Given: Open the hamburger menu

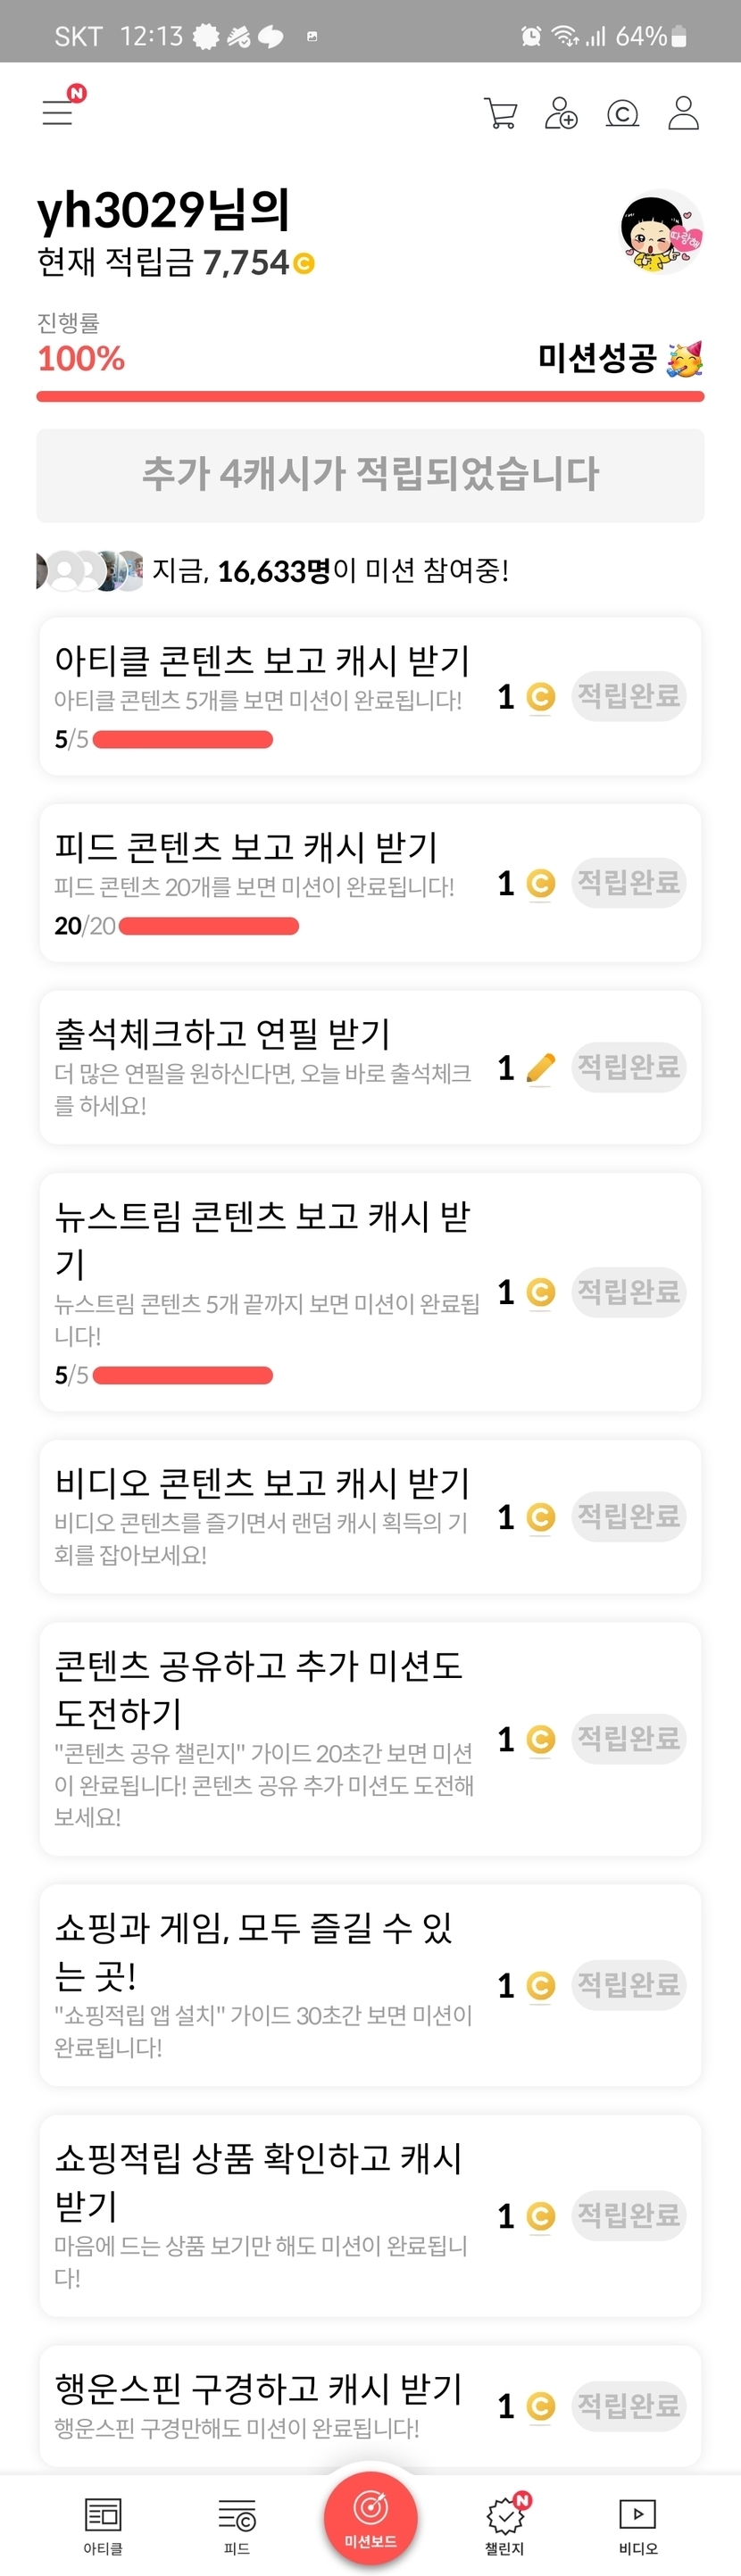Looking at the screenshot, I should tap(58, 112).
